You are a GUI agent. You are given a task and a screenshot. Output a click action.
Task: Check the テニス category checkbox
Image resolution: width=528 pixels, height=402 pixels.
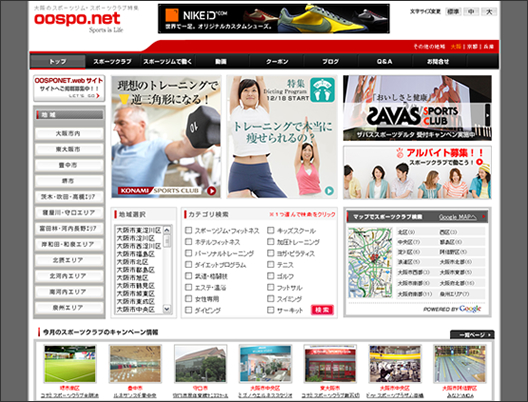[270, 264]
